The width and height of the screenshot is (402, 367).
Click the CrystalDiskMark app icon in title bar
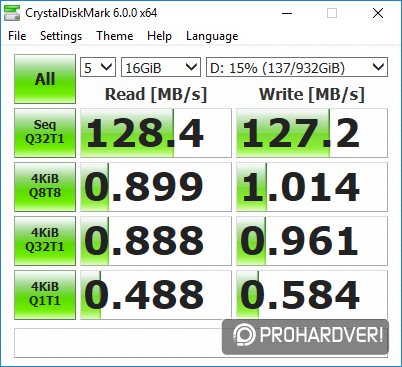pos(12,13)
